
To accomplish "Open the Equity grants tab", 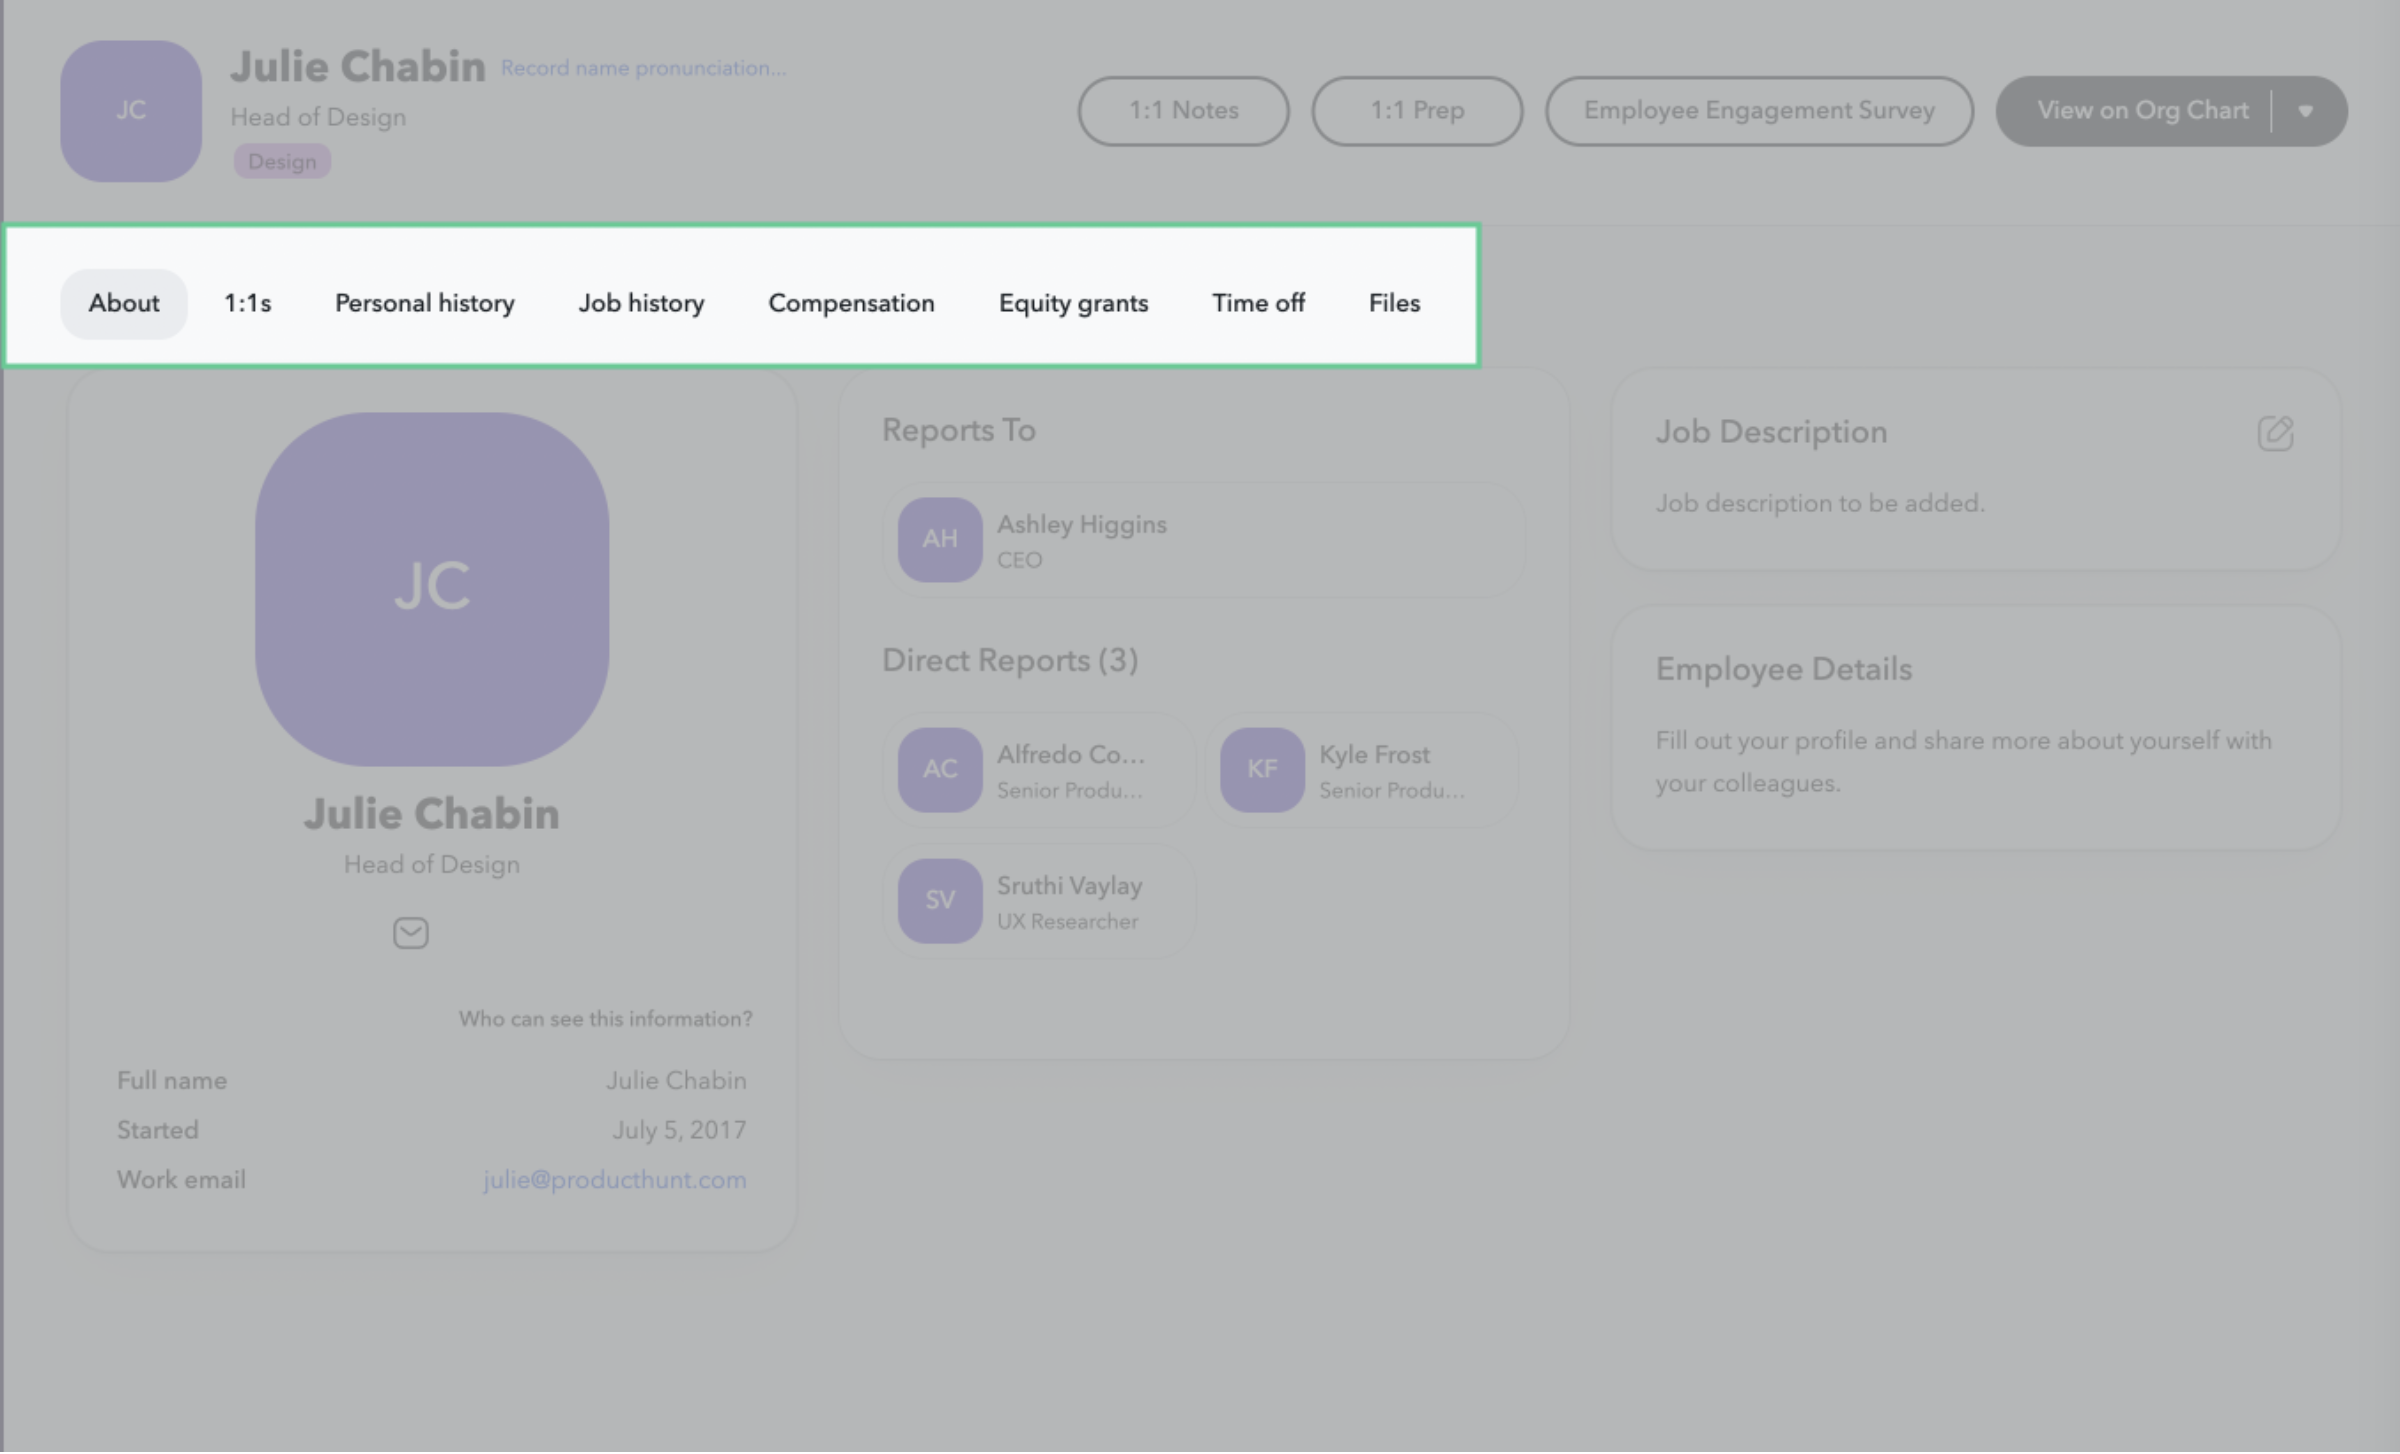I will point(1073,303).
